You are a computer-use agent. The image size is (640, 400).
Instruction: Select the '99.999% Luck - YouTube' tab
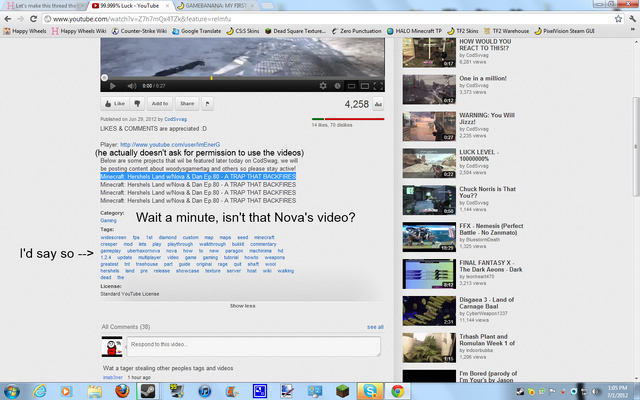click(x=130, y=6)
